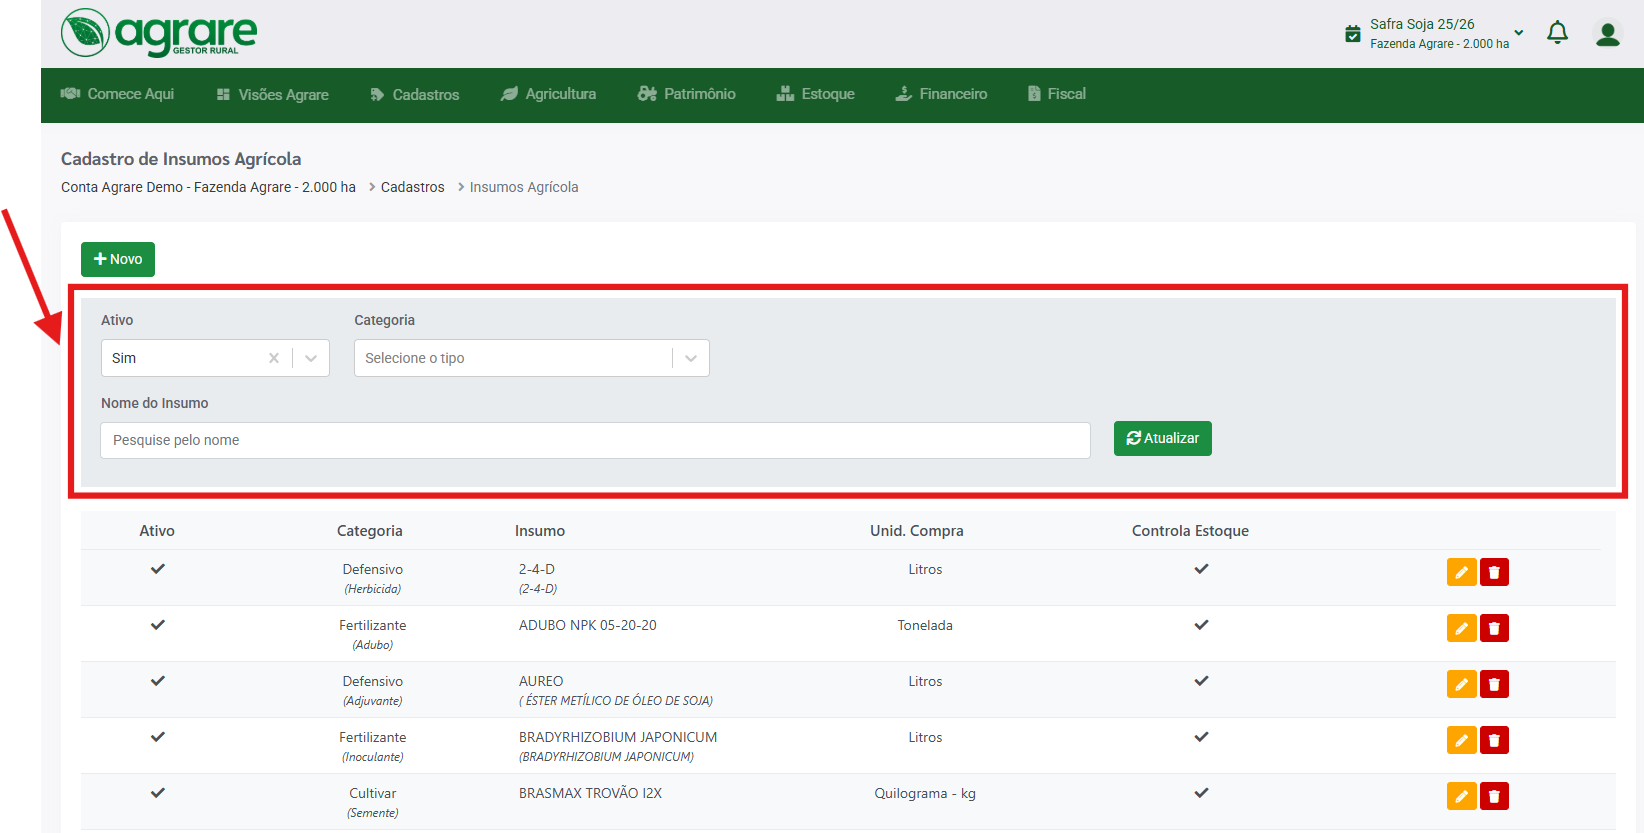The image size is (1644, 833).
Task: Click the Categoria column header
Action: coord(370,531)
